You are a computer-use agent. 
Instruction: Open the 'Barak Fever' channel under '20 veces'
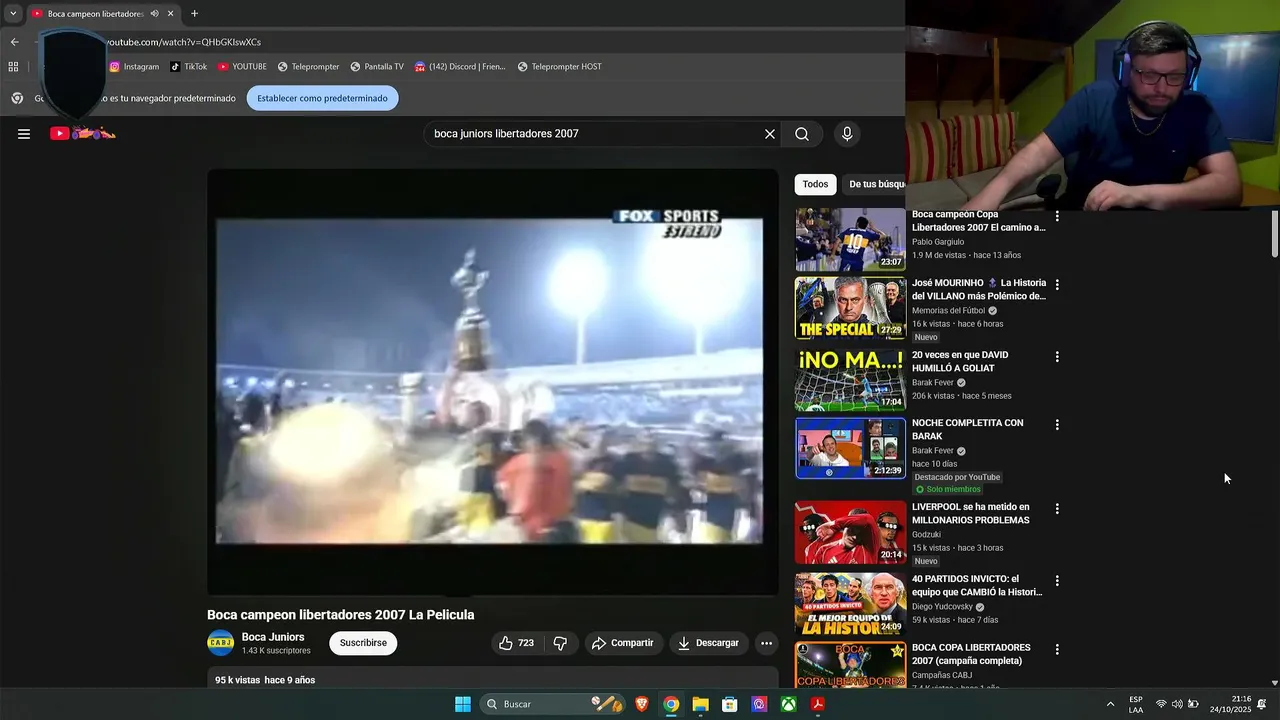point(933,383)
